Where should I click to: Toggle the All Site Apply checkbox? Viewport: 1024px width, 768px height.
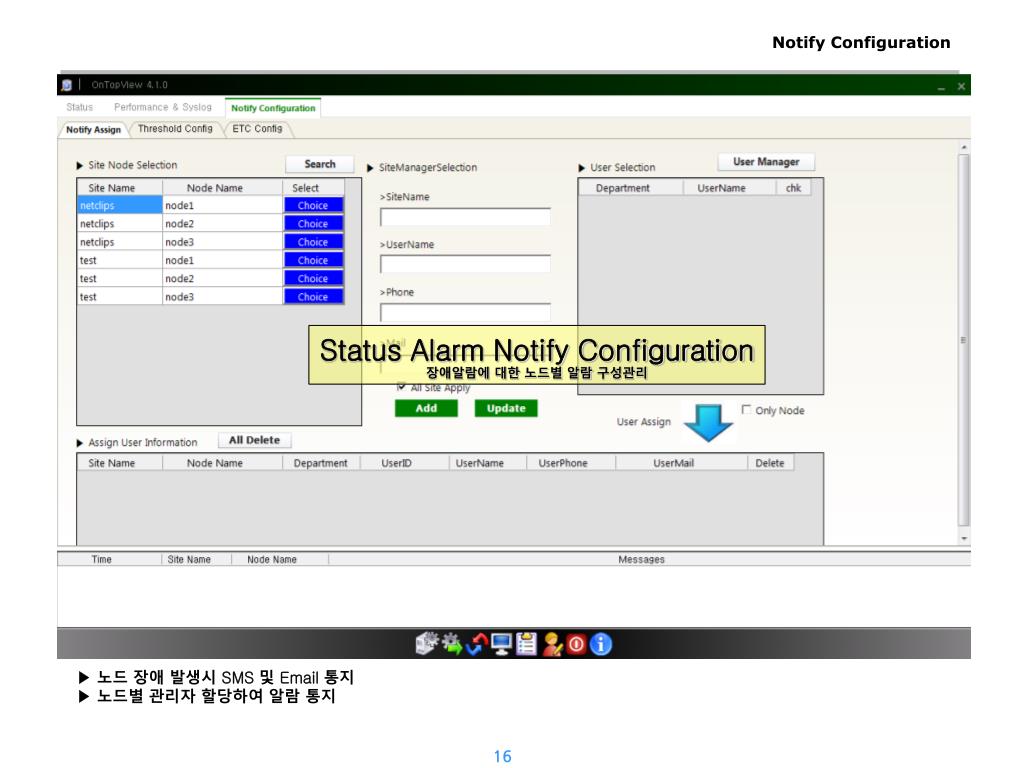(x=401, y=387)
